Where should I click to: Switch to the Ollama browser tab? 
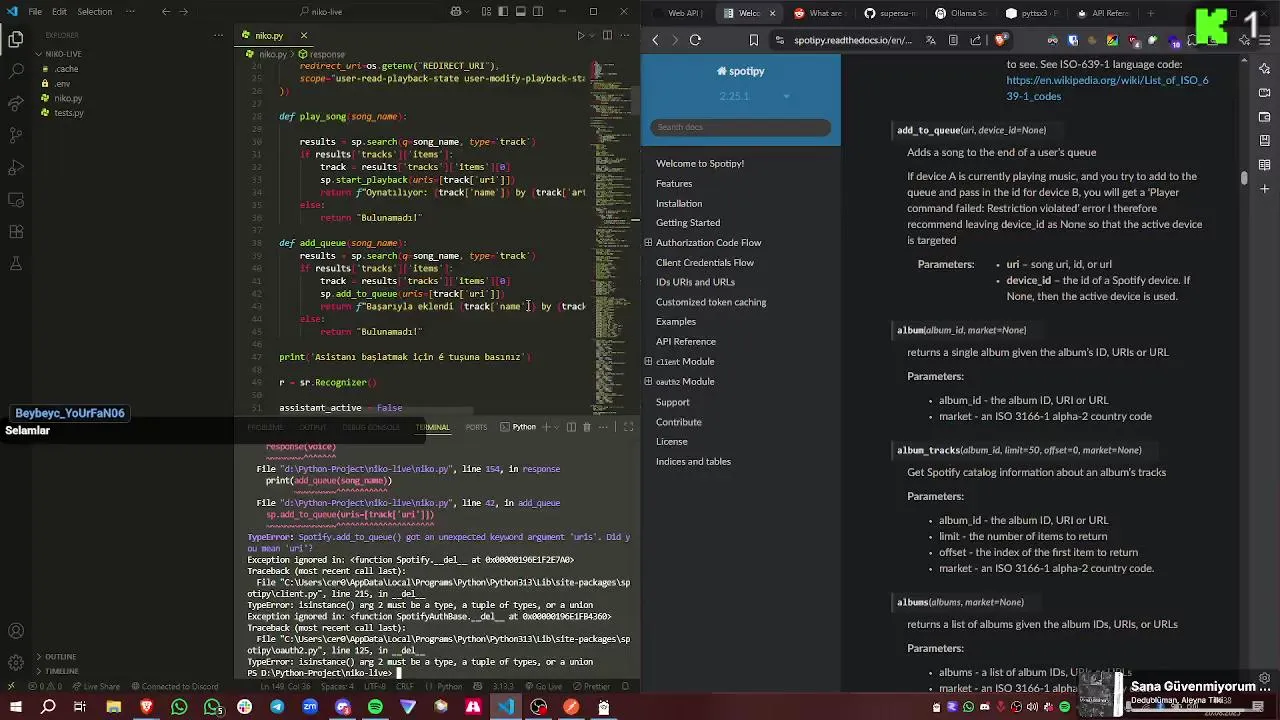961,13
